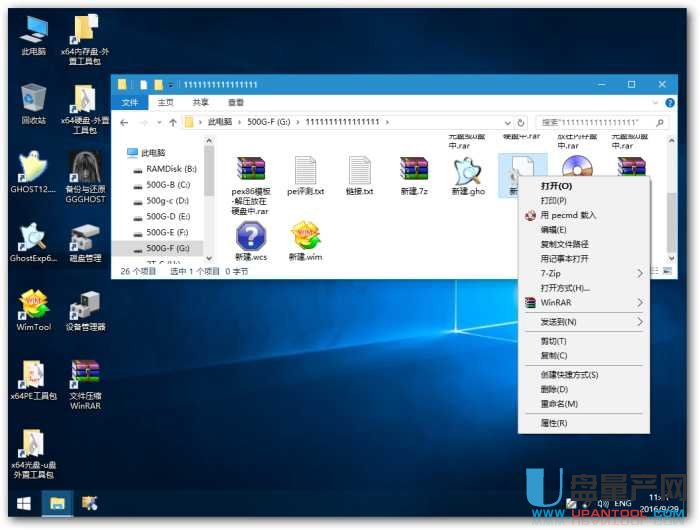Viewport: 700px width, 530px height.
Task: Select the 新建.wcs file icon
Action: 251,237
